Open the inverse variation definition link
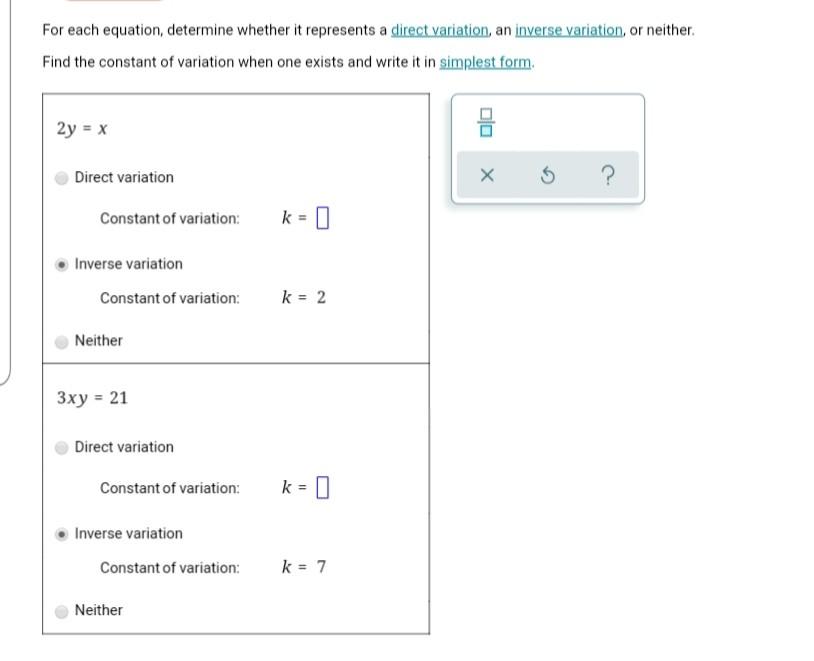814x661 pixels. coord(568,30)
